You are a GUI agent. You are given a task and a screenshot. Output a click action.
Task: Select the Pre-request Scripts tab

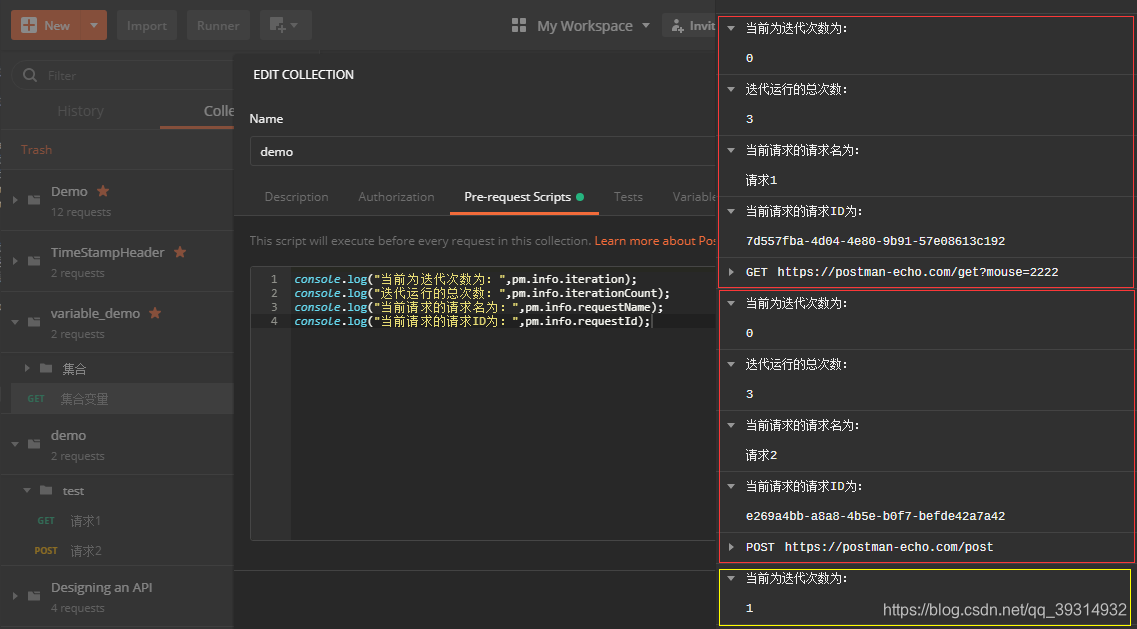coord(524,197)
